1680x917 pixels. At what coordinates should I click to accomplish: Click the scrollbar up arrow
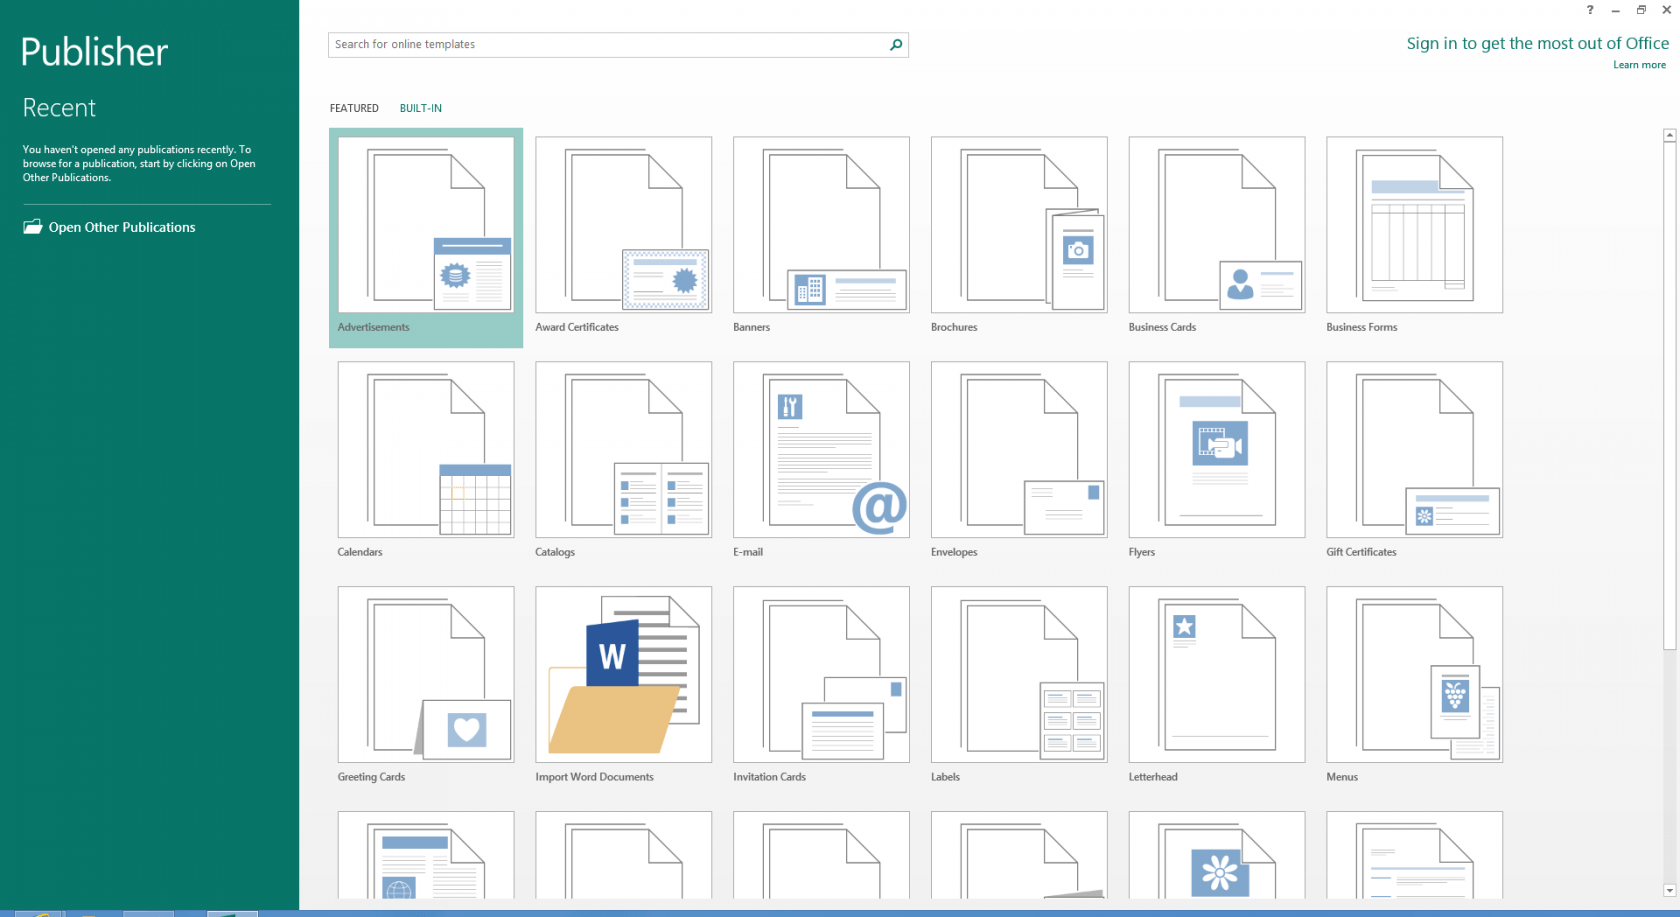pos(1669,135)
